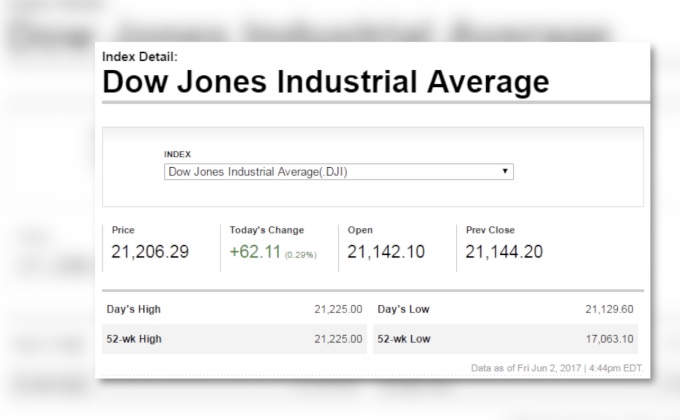The height and width of the screenshot is (420, 680).
Task: Click the Today's Change label
Action: [x=267, y=230]
